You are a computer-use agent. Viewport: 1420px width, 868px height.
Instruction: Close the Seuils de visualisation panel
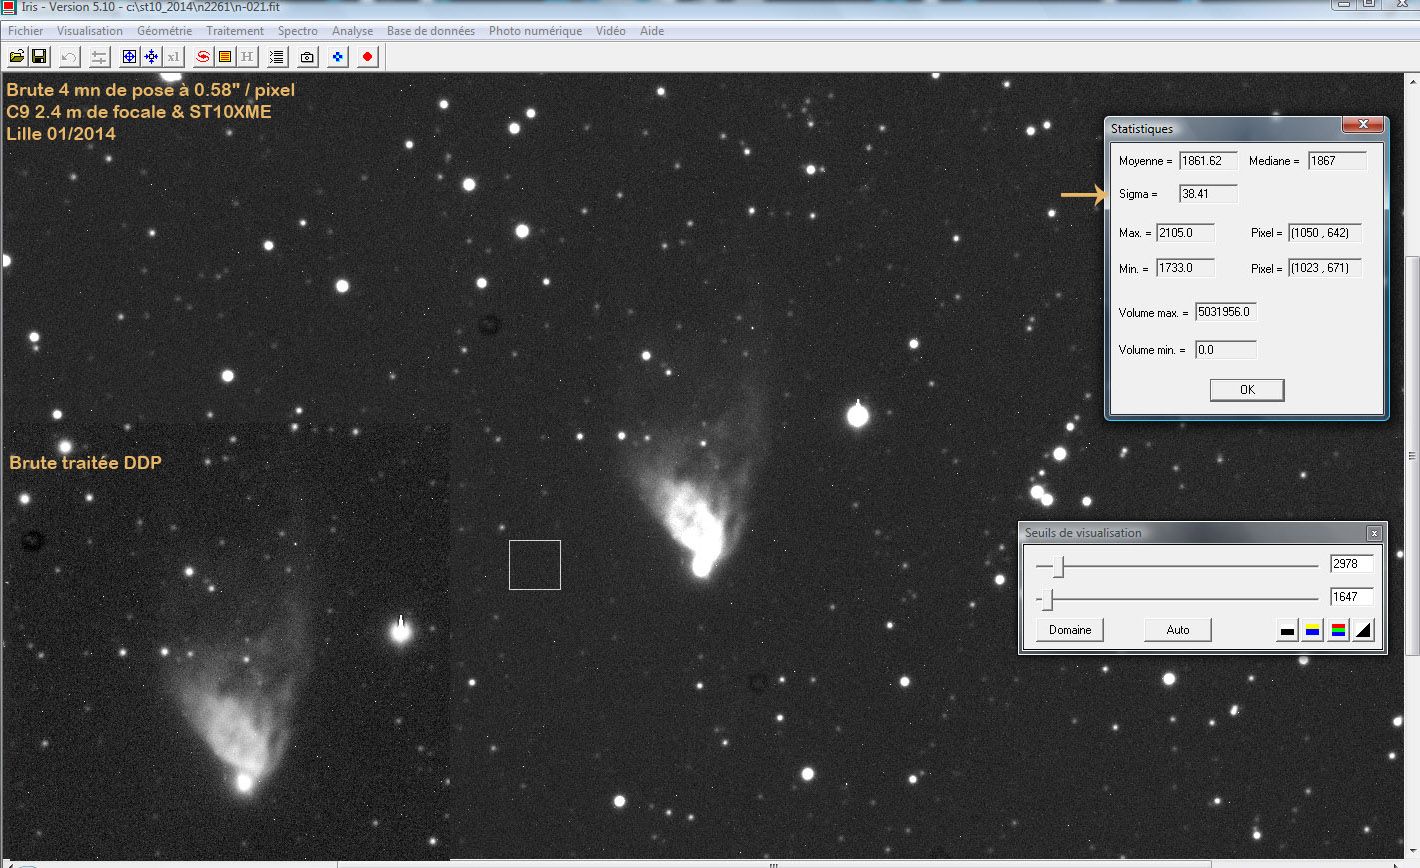pos(1374,533)
